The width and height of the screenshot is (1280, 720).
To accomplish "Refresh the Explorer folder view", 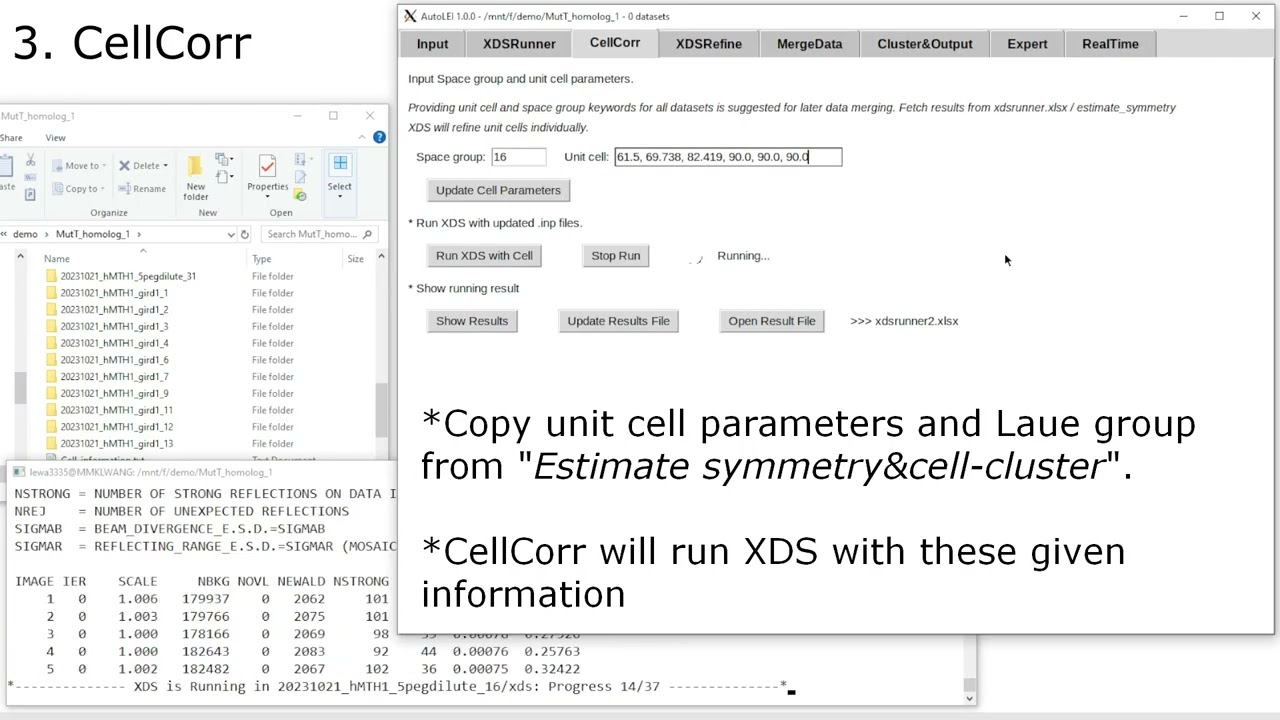I will [245, 234].
